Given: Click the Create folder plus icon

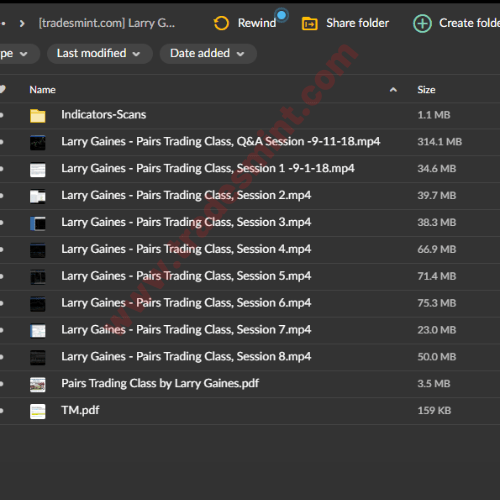Looking at the screenshot, I should point(422,24).
